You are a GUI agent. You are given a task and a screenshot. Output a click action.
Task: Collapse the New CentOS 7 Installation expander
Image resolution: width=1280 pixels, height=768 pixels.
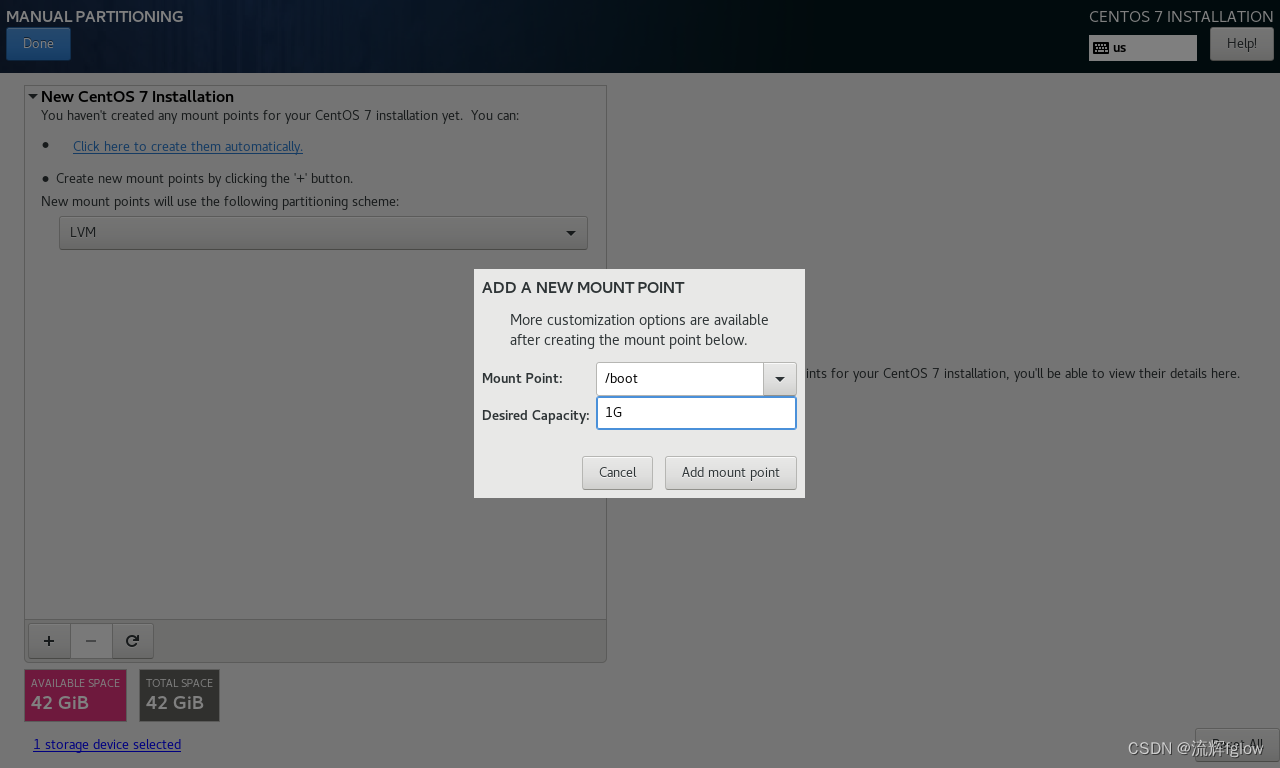(33, 97)
